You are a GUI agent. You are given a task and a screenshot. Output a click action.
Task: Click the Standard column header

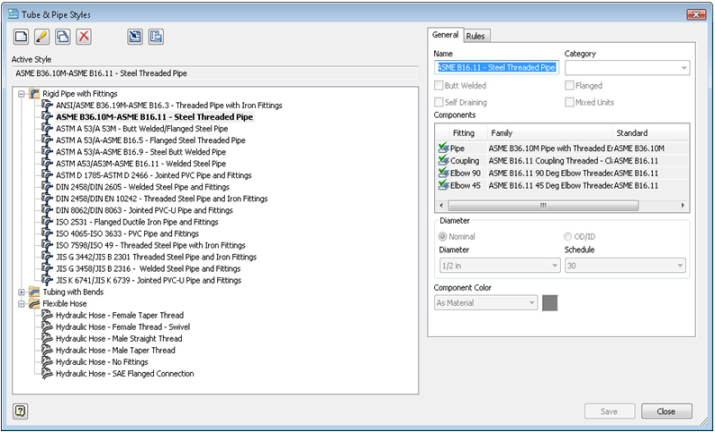coord(651,133)
